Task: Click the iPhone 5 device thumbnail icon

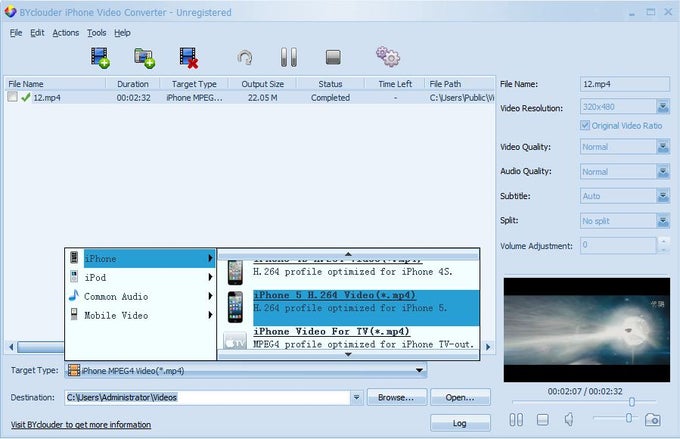Action: point(235,307)
